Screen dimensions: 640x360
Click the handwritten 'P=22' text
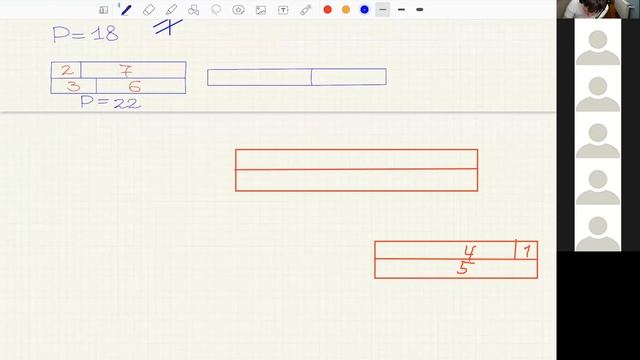pyautogui.click(x=111, y=102)
